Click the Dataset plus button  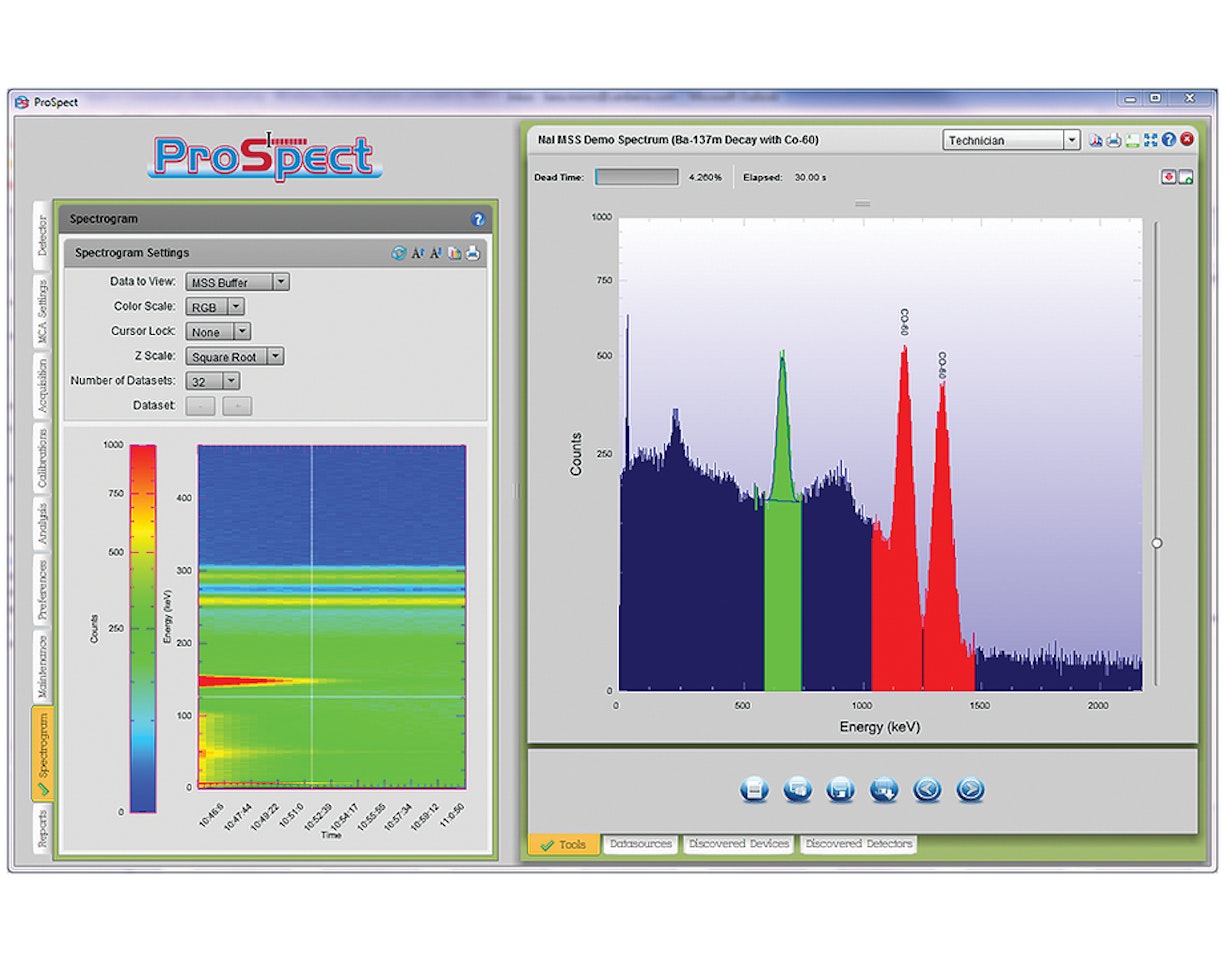(x=237, y=405)
